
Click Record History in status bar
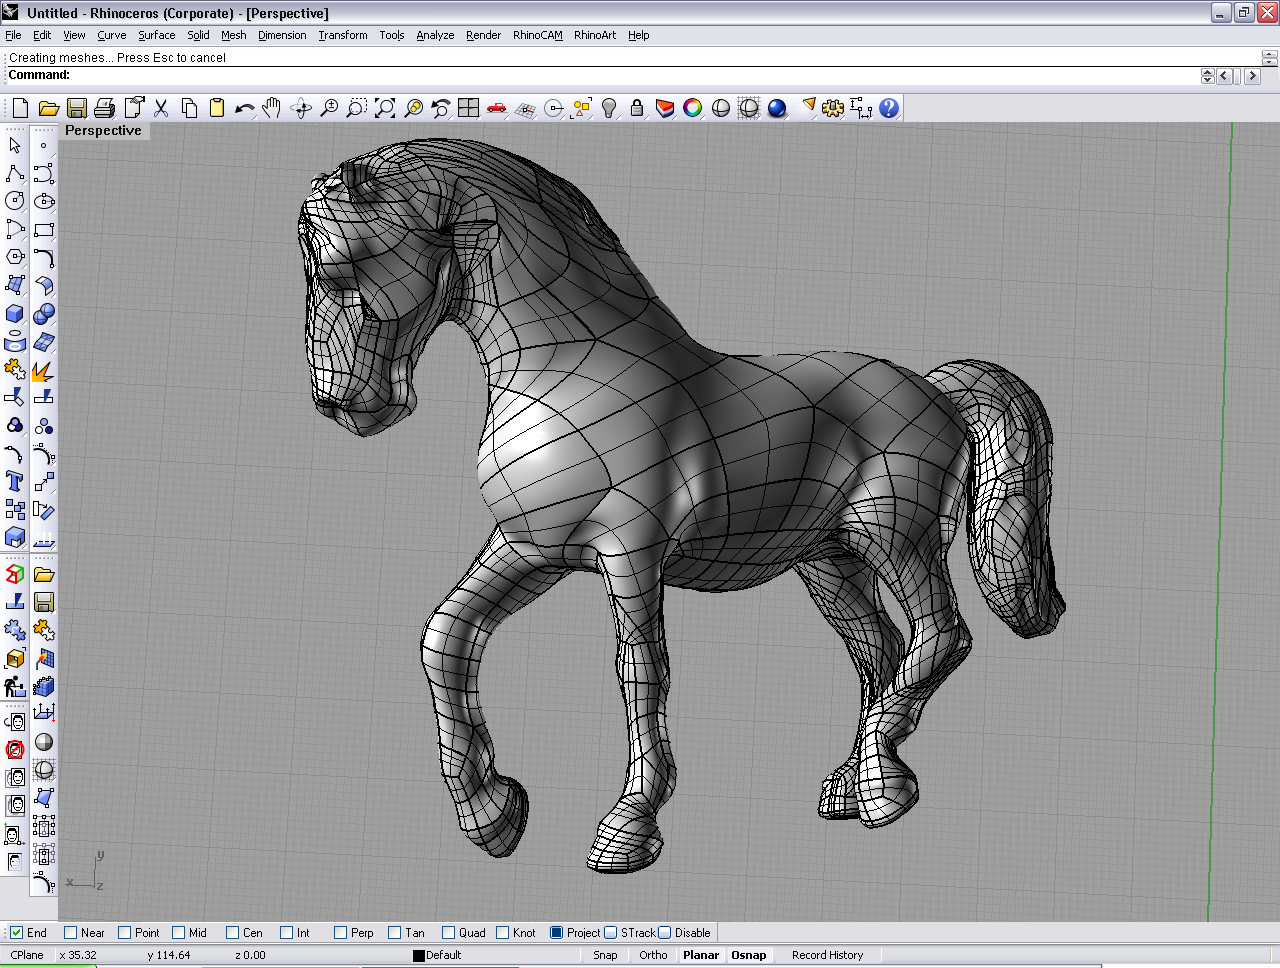point(827,955)
